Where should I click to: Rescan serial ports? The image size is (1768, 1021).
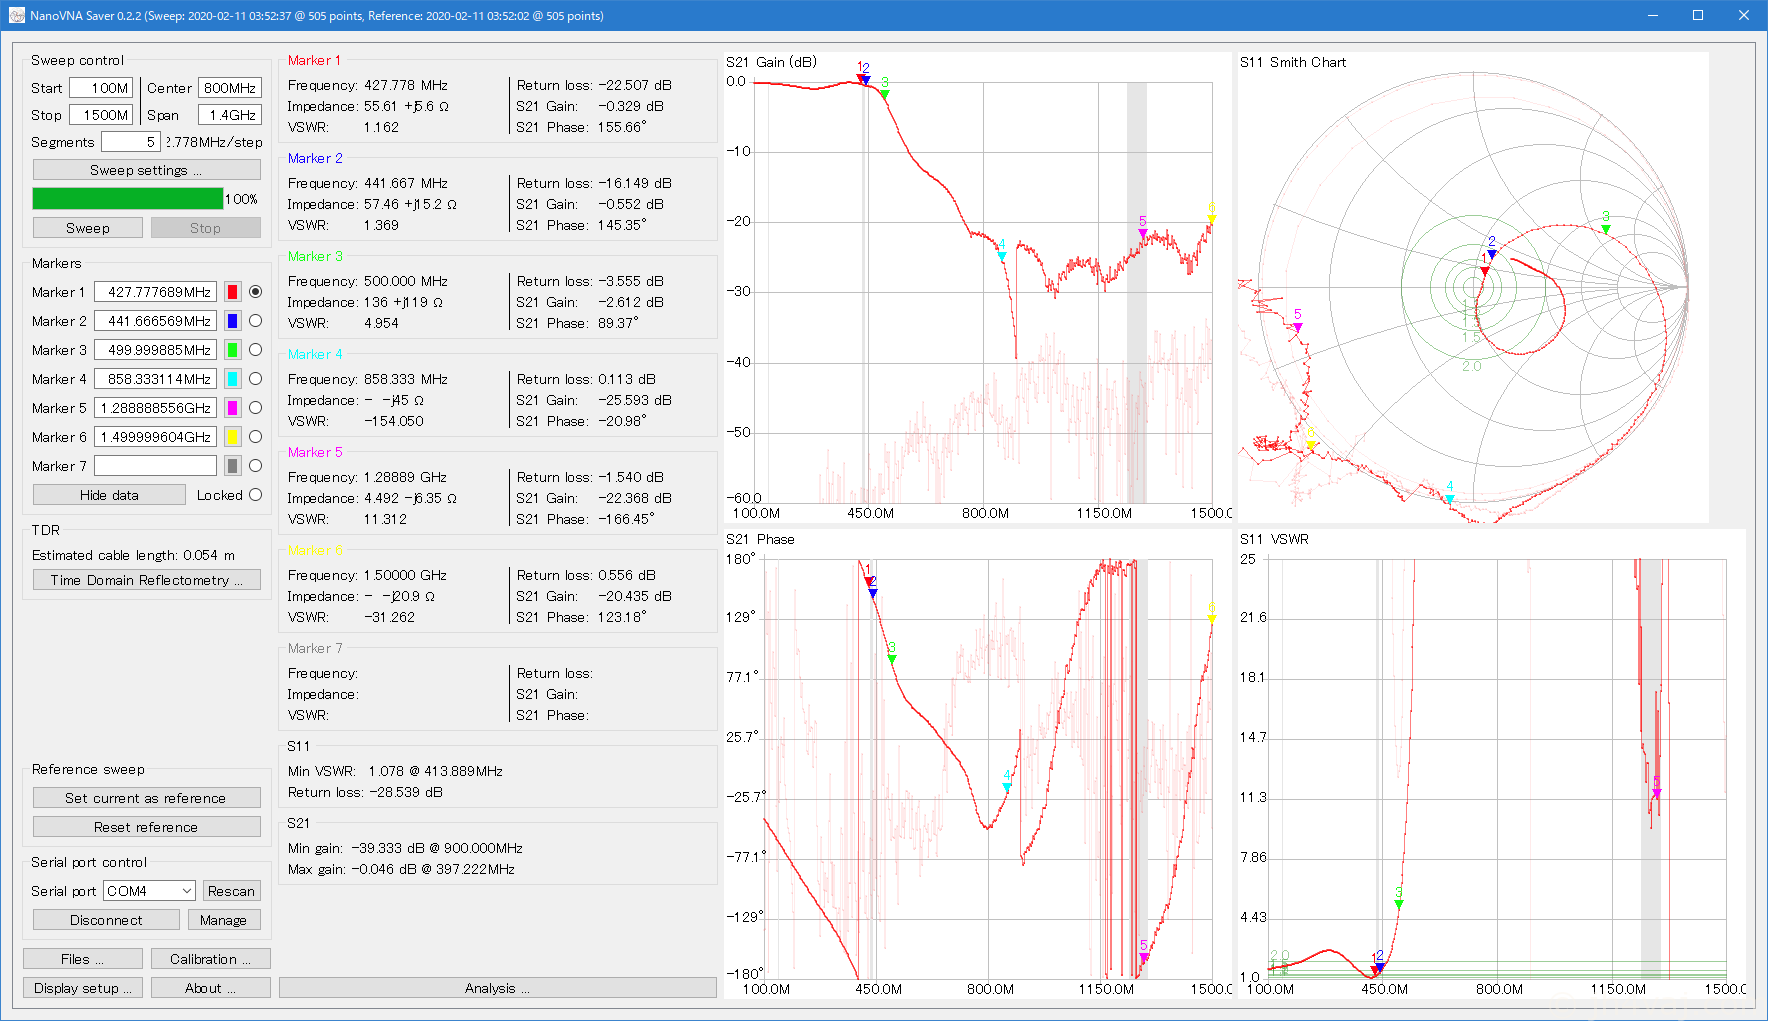(x=231, y=891)
